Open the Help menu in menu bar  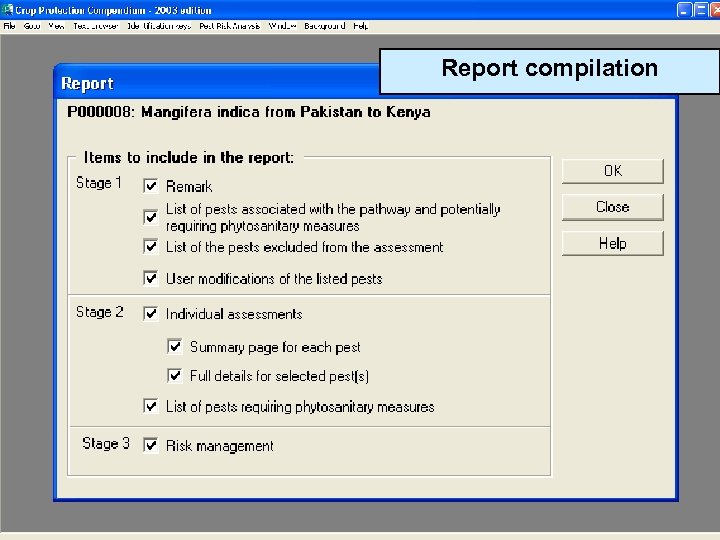click(x=360, y=26)
